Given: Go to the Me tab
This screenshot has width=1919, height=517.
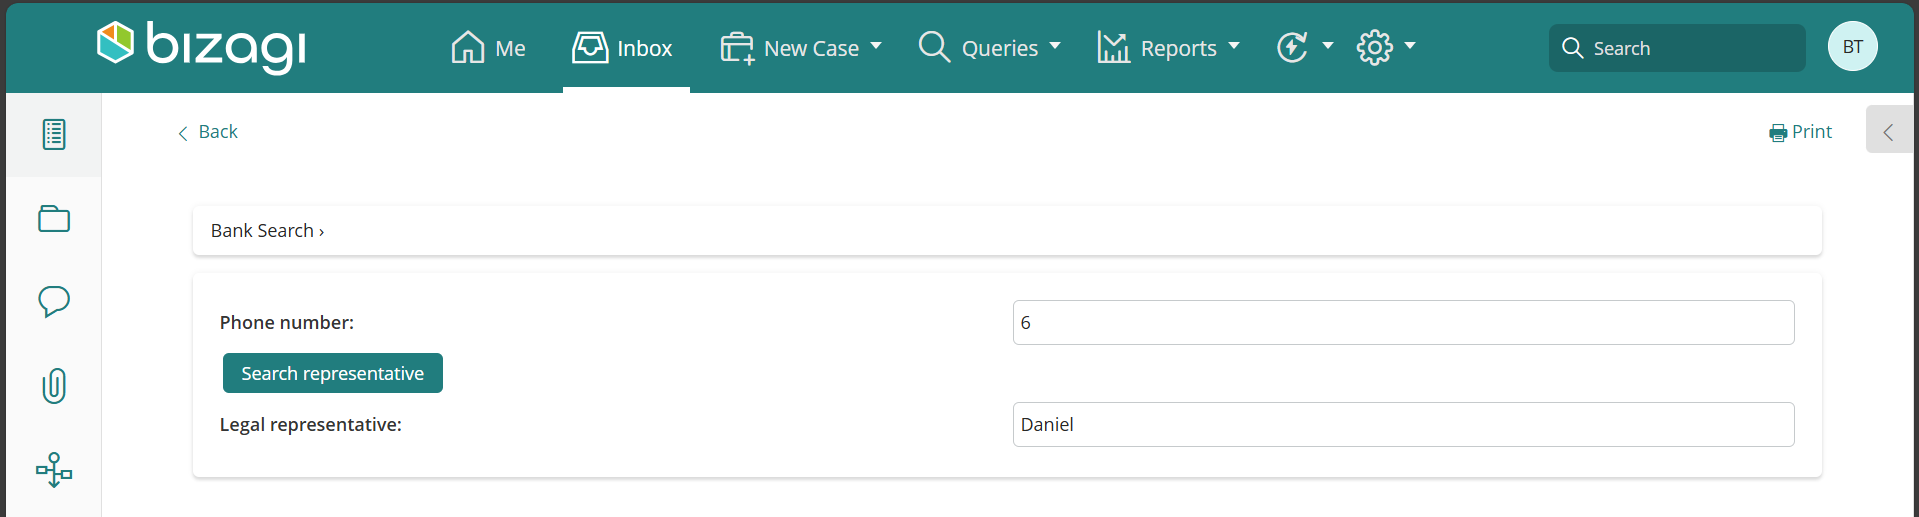Looking at the screenshot, I should tap(488, 48).
